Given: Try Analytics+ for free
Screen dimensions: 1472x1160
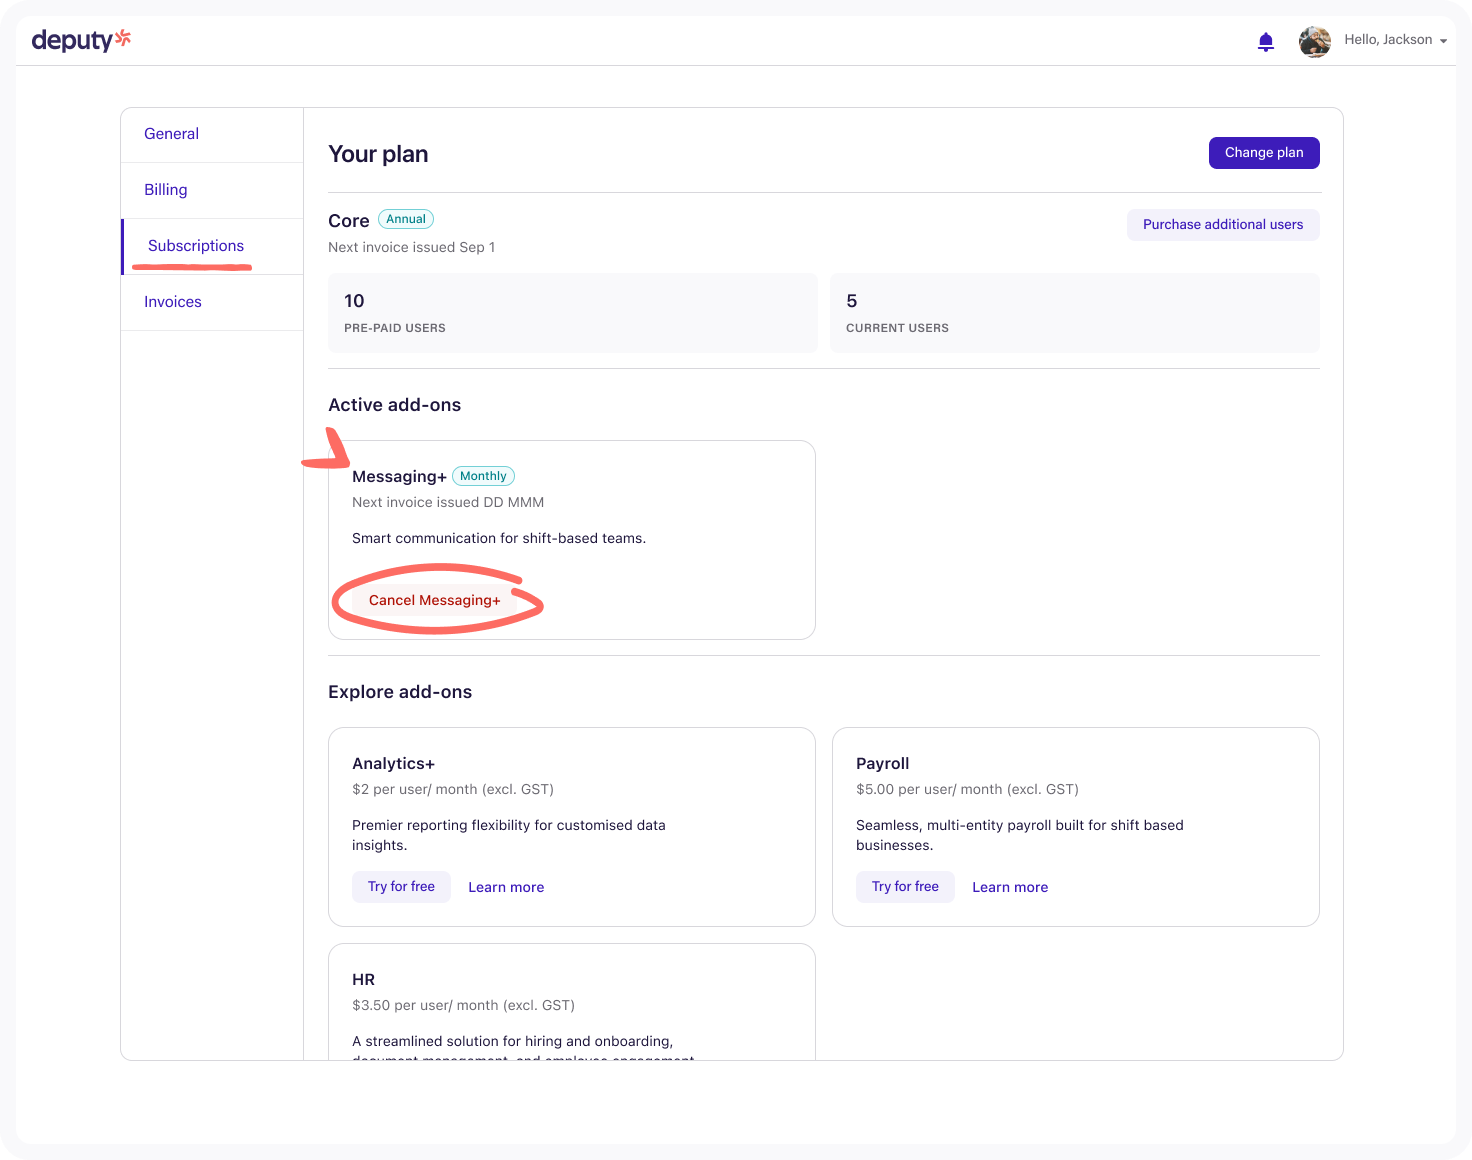Looking at the screenshot, I should tap(401, 887).
